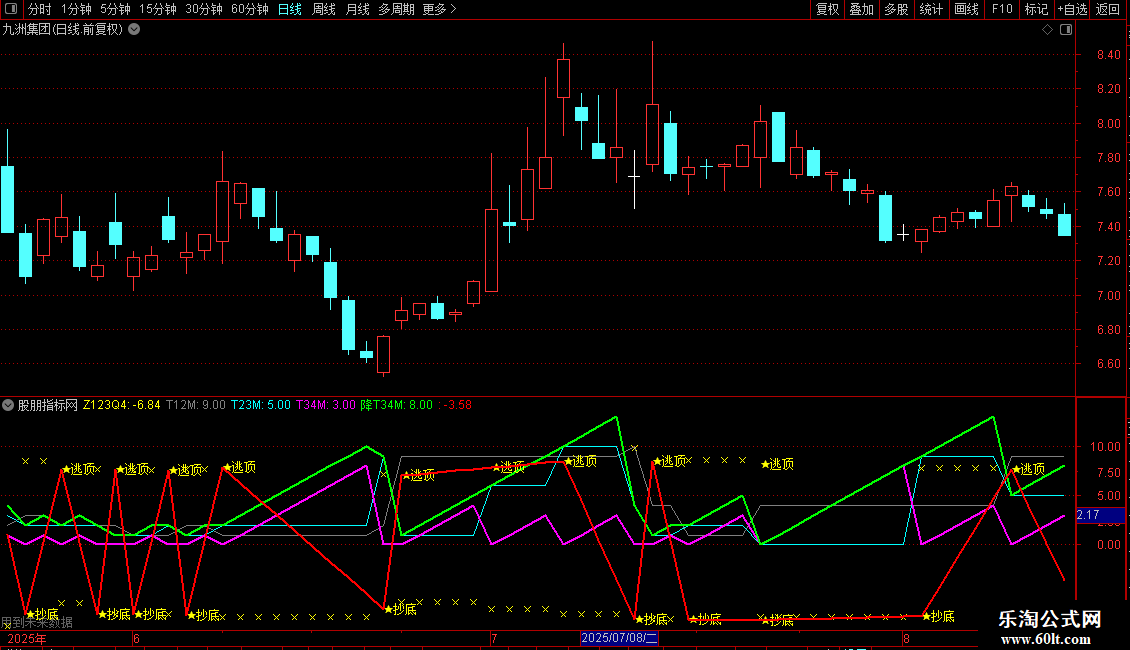Click the diamond icon at chart top-right

click(1047, 29)
